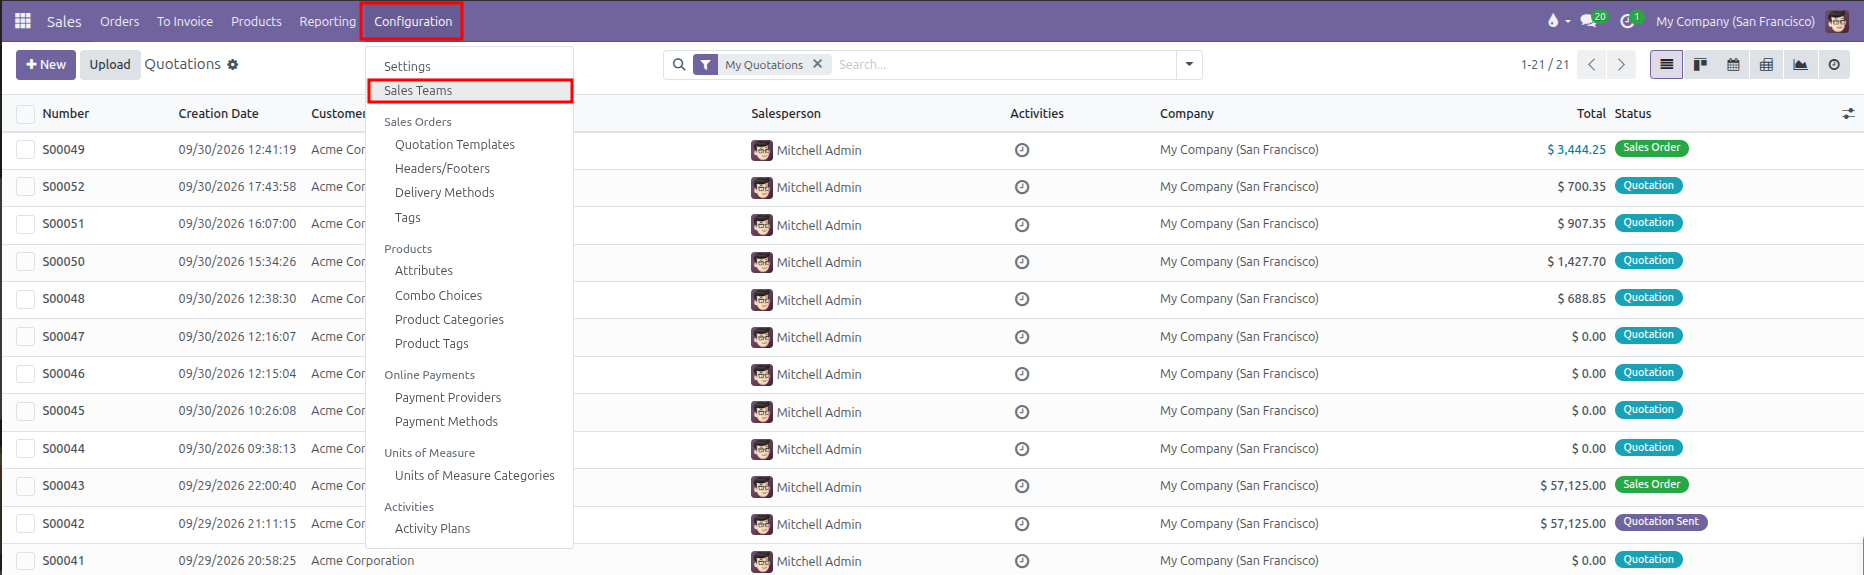This screenshot has width=1864, height=575.
Task: Click the Upload button
Action: (x=110, y=65)
